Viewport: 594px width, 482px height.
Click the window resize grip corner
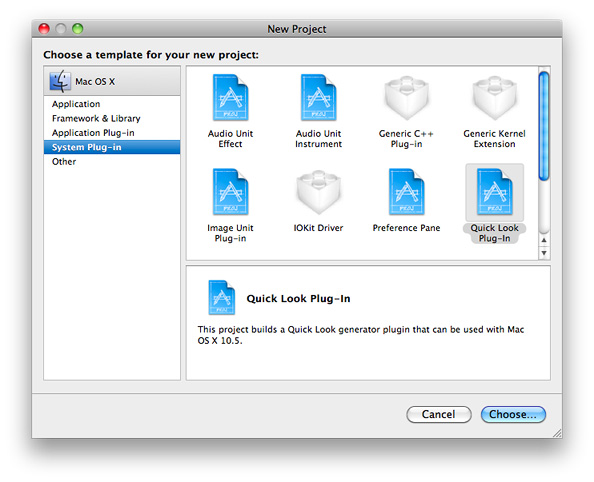coord(557,433)
